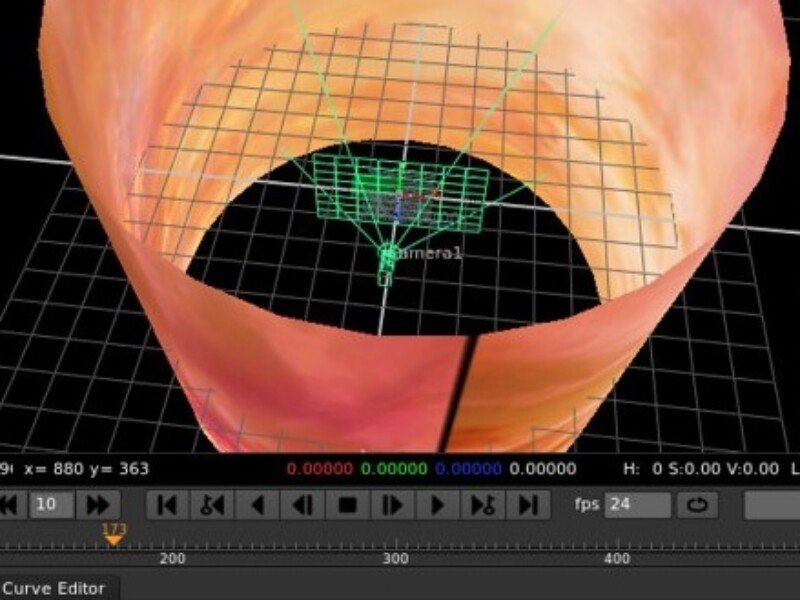The width and height of the screenshot is (800, 600).
Task: Click the blue channel value 0.00000
Action: [468, 468]
